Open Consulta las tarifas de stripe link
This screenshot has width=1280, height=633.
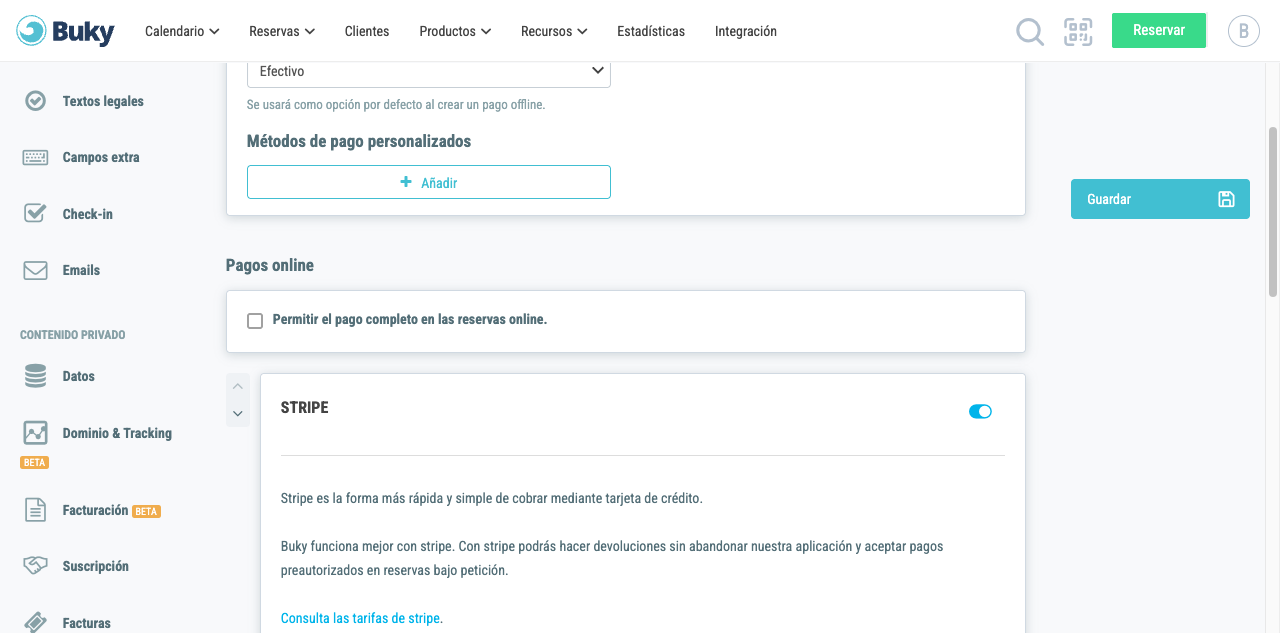(x=361, y=618)
